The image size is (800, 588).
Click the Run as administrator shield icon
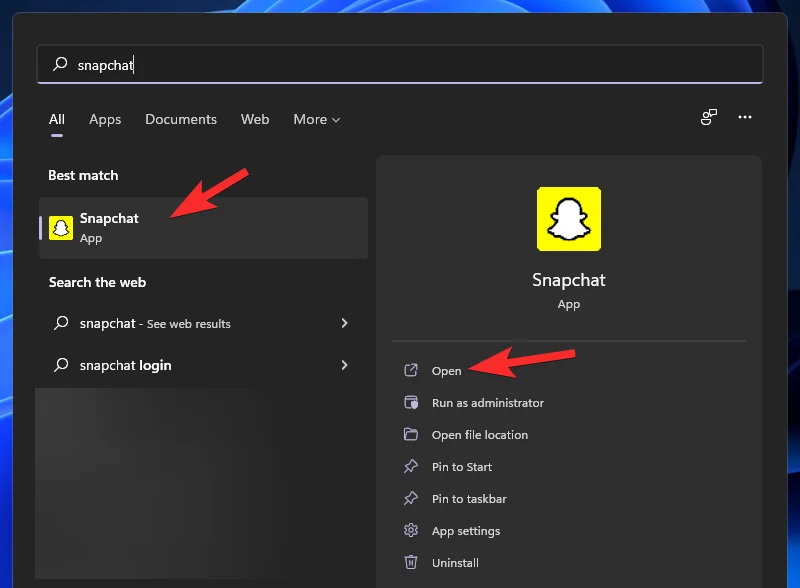[411, 402]
